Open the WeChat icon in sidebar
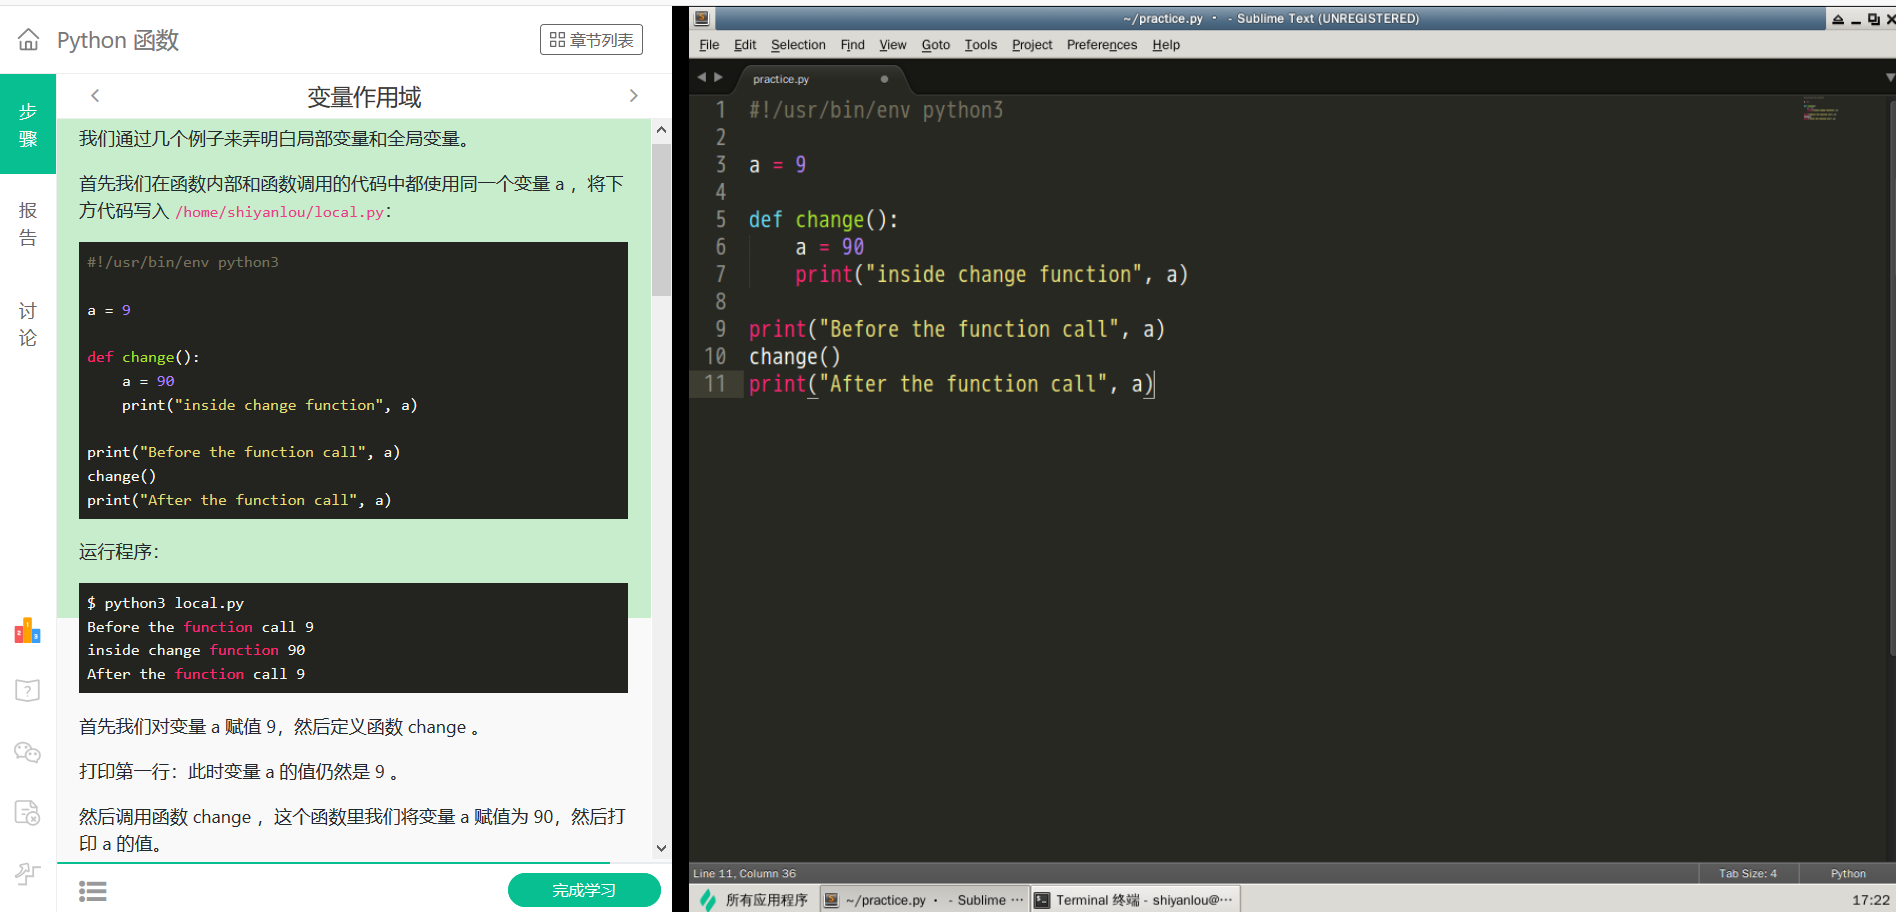 (x=28, y=752)
